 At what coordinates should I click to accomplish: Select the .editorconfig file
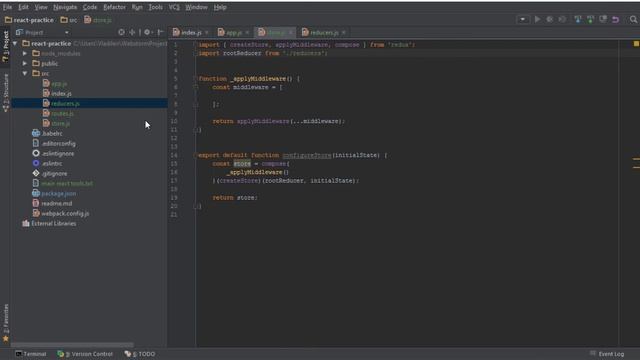click(58, 144)
